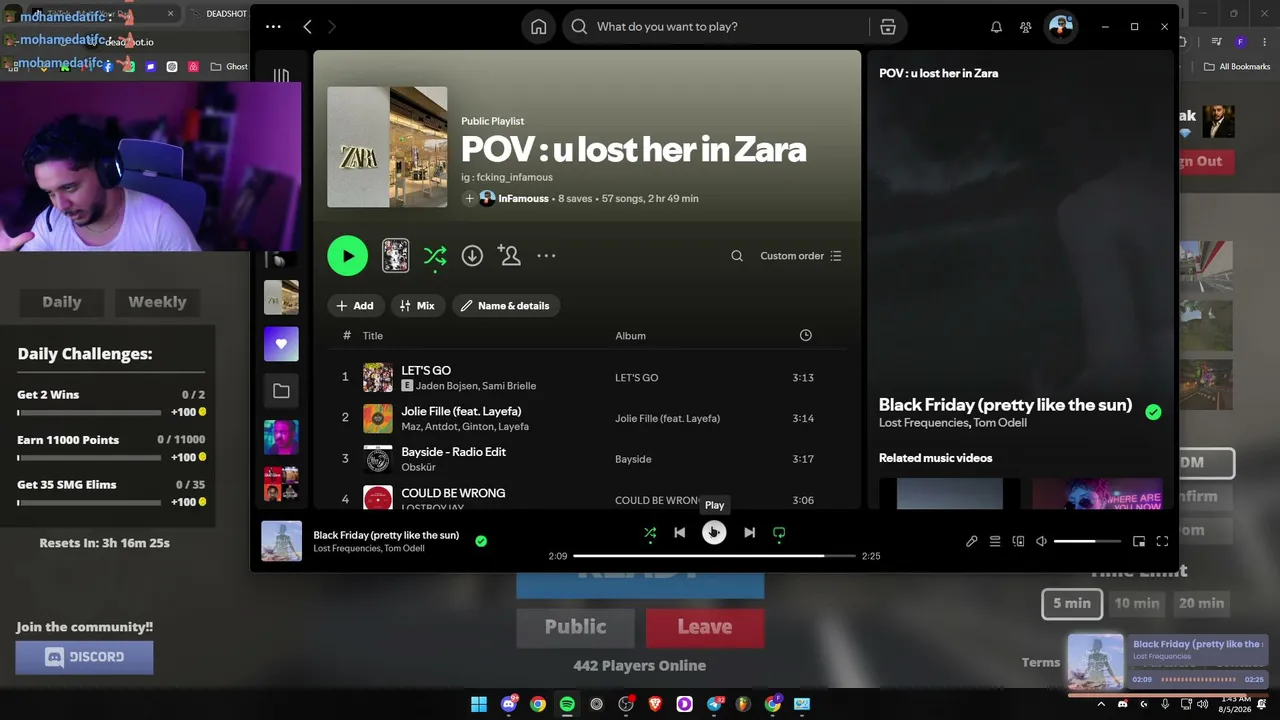
Task: Open the Liked Songs heart tile in the sidebar
Action: tap(281, 344)
